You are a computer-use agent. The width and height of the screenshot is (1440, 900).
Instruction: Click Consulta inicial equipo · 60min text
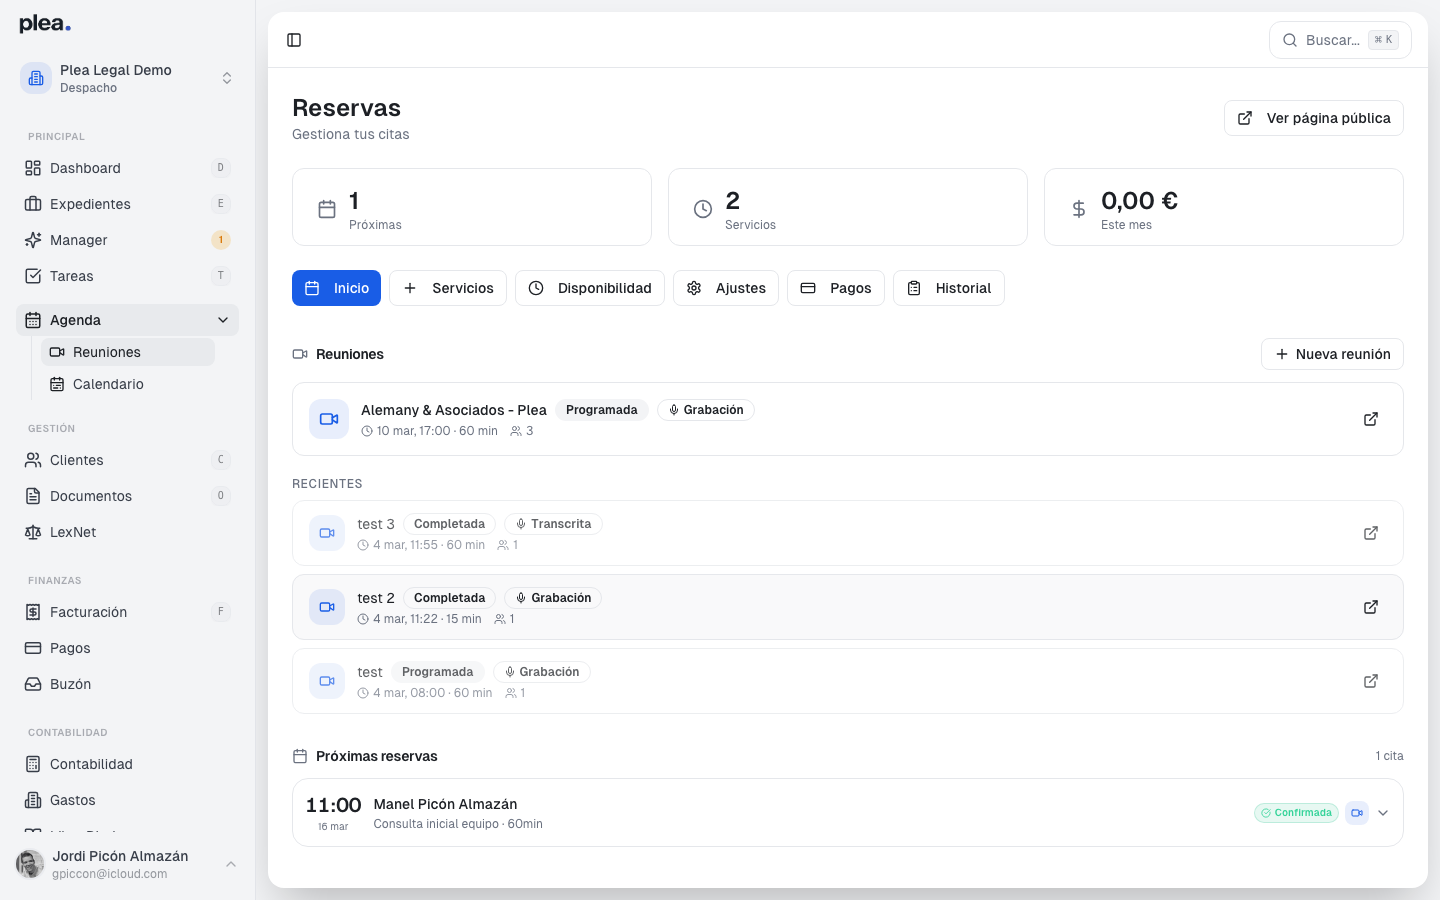coord(458,824)
